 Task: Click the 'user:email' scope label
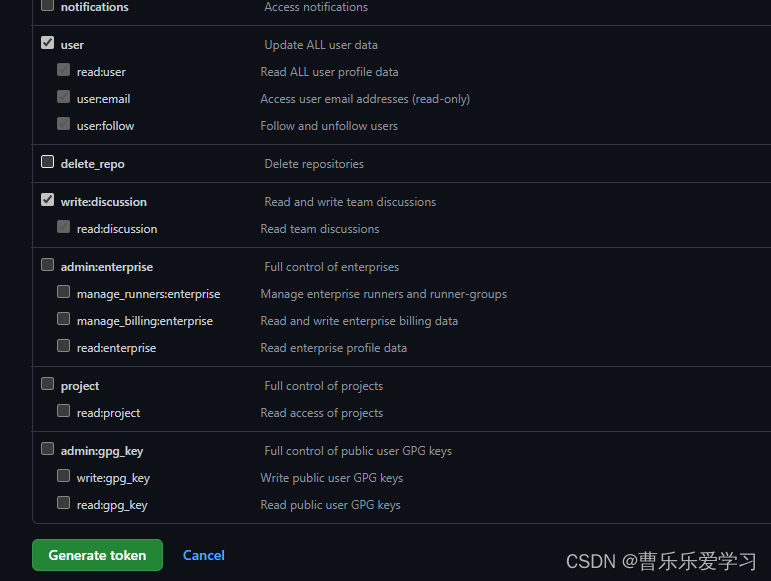(104, 99)
